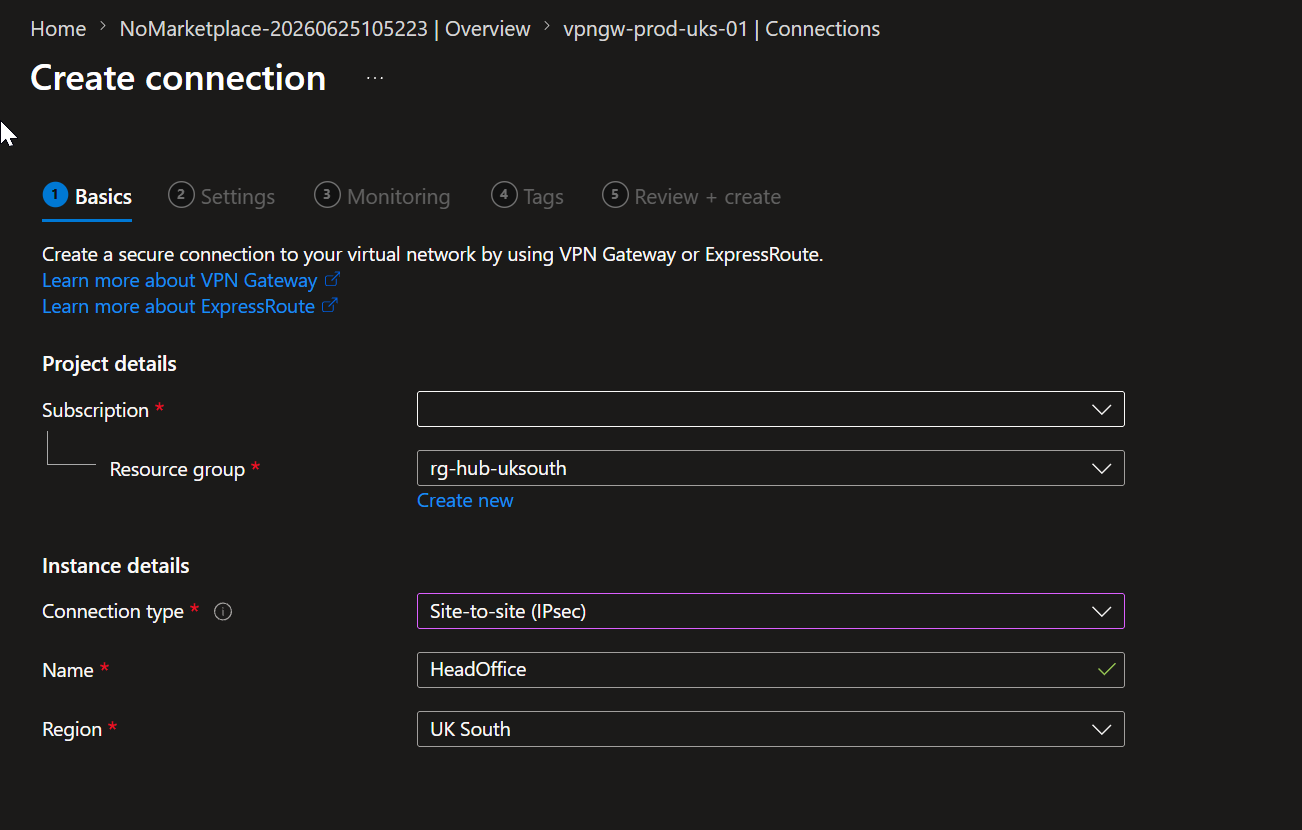This screenshot has width=1302, height=830.
Task: Open Learn more about VPN Gateway link
Action: [x=180, y=280]
